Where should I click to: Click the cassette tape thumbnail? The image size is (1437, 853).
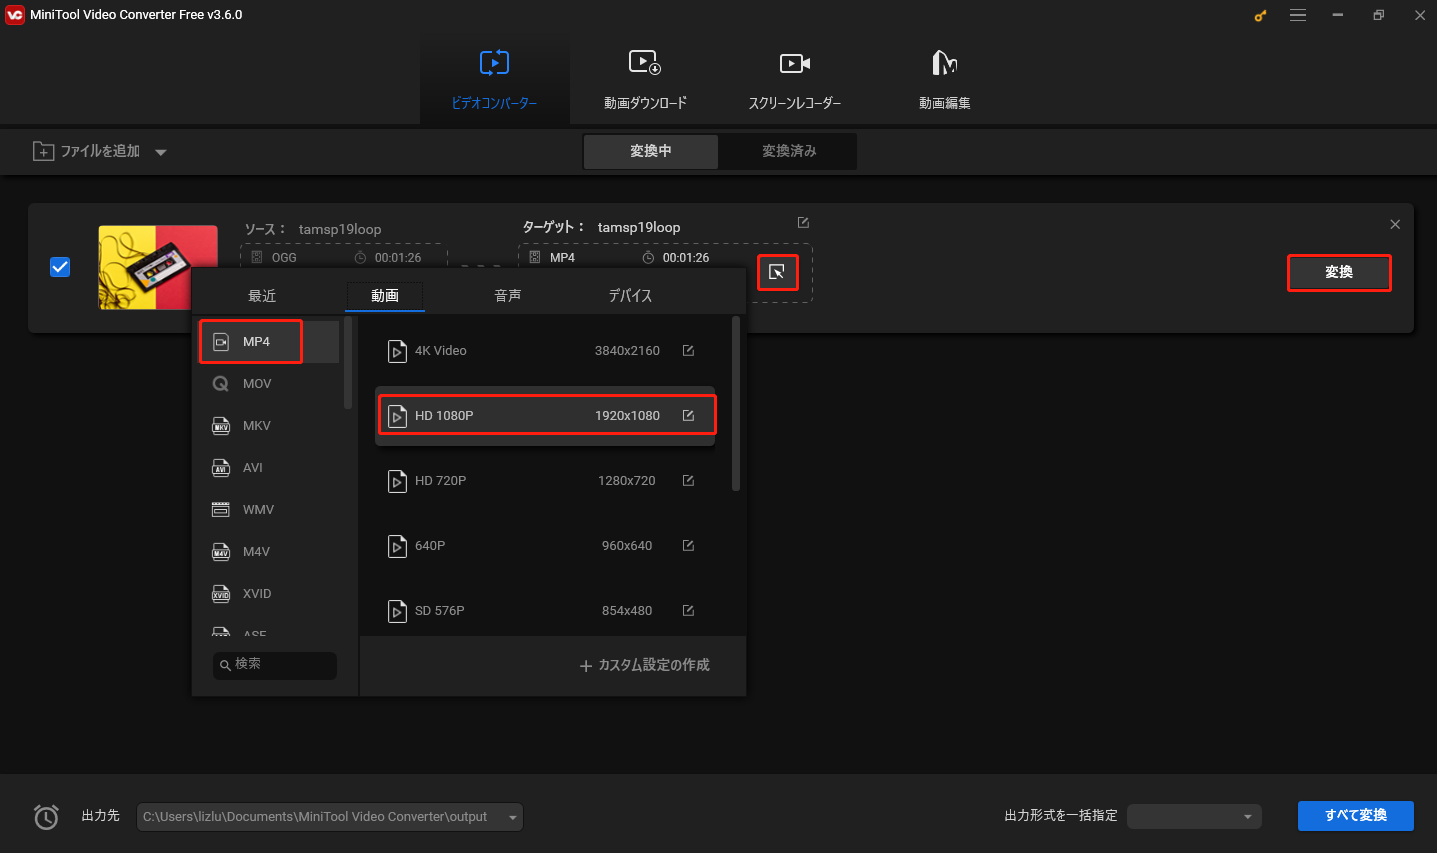pos(158,267)
